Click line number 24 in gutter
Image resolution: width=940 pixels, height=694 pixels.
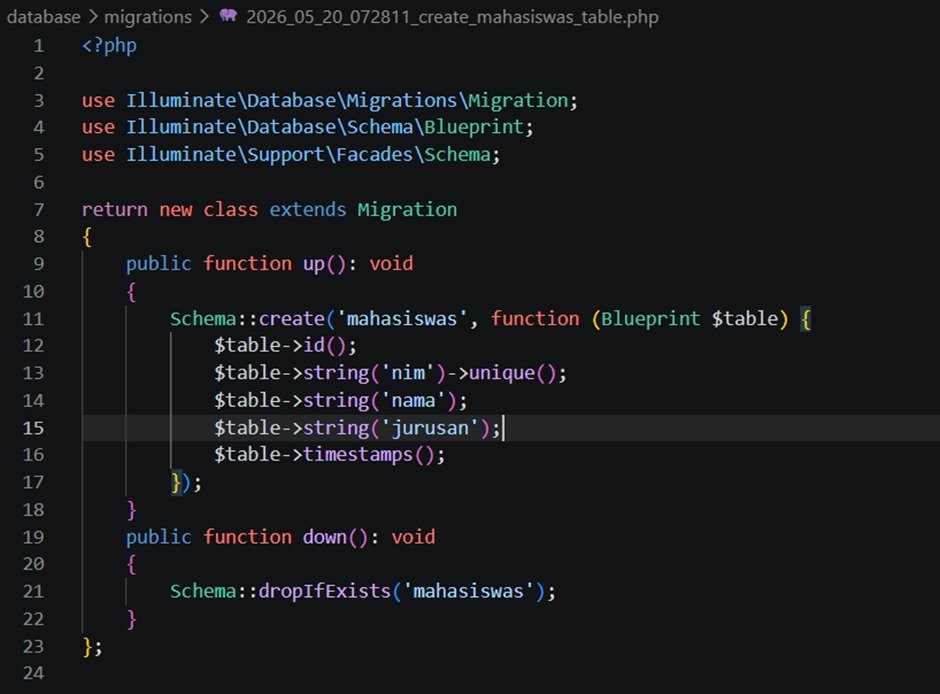(x=33, y=673)
